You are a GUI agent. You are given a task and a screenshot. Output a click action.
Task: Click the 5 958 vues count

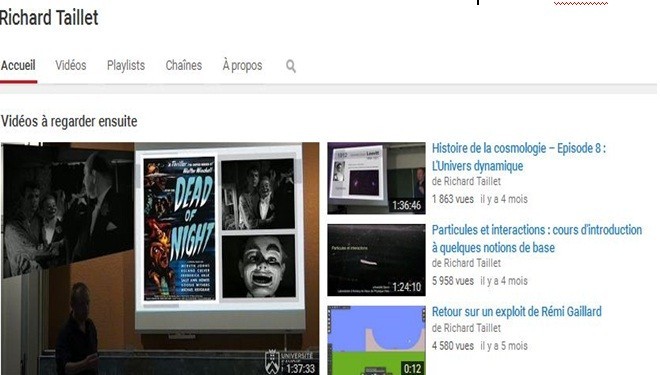(x=452, y=281)
